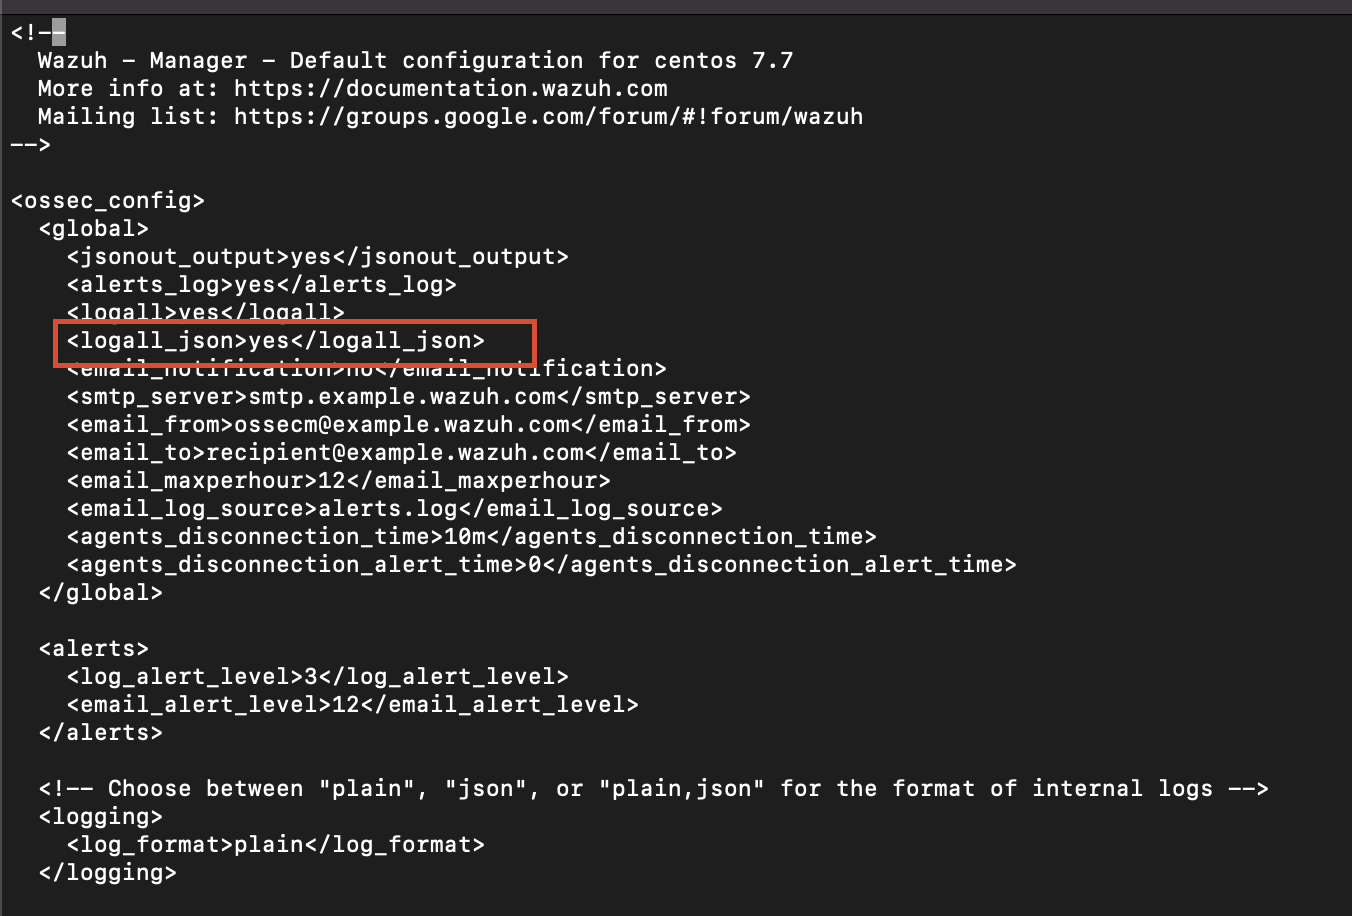Click the jsonout_output yes value

(x=311, y=257)
